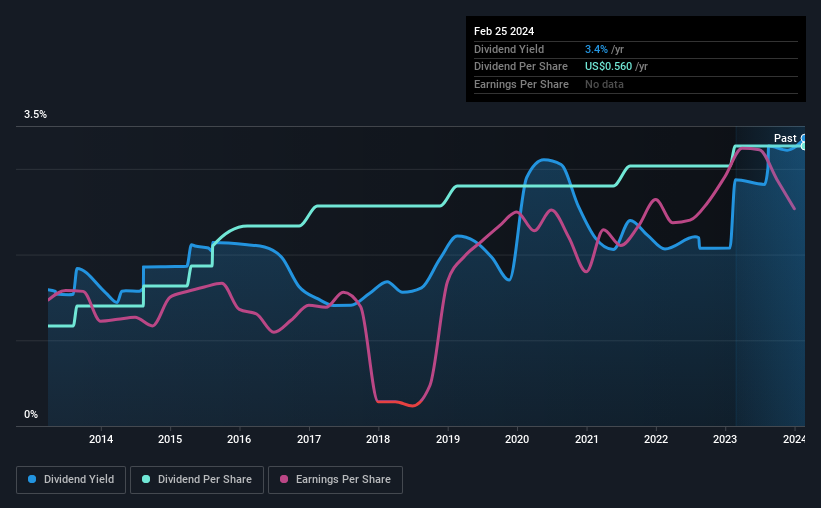Toggle the Dividend Per Share legend button
This screenshot has height=508, width=821.
pyautogui.click(x=197, y=480)
